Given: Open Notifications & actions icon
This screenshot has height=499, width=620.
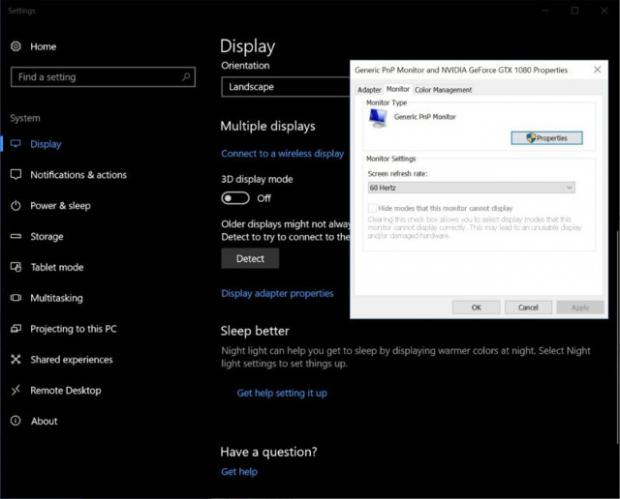Looking at the screenshot, I should tap(16, 175).
